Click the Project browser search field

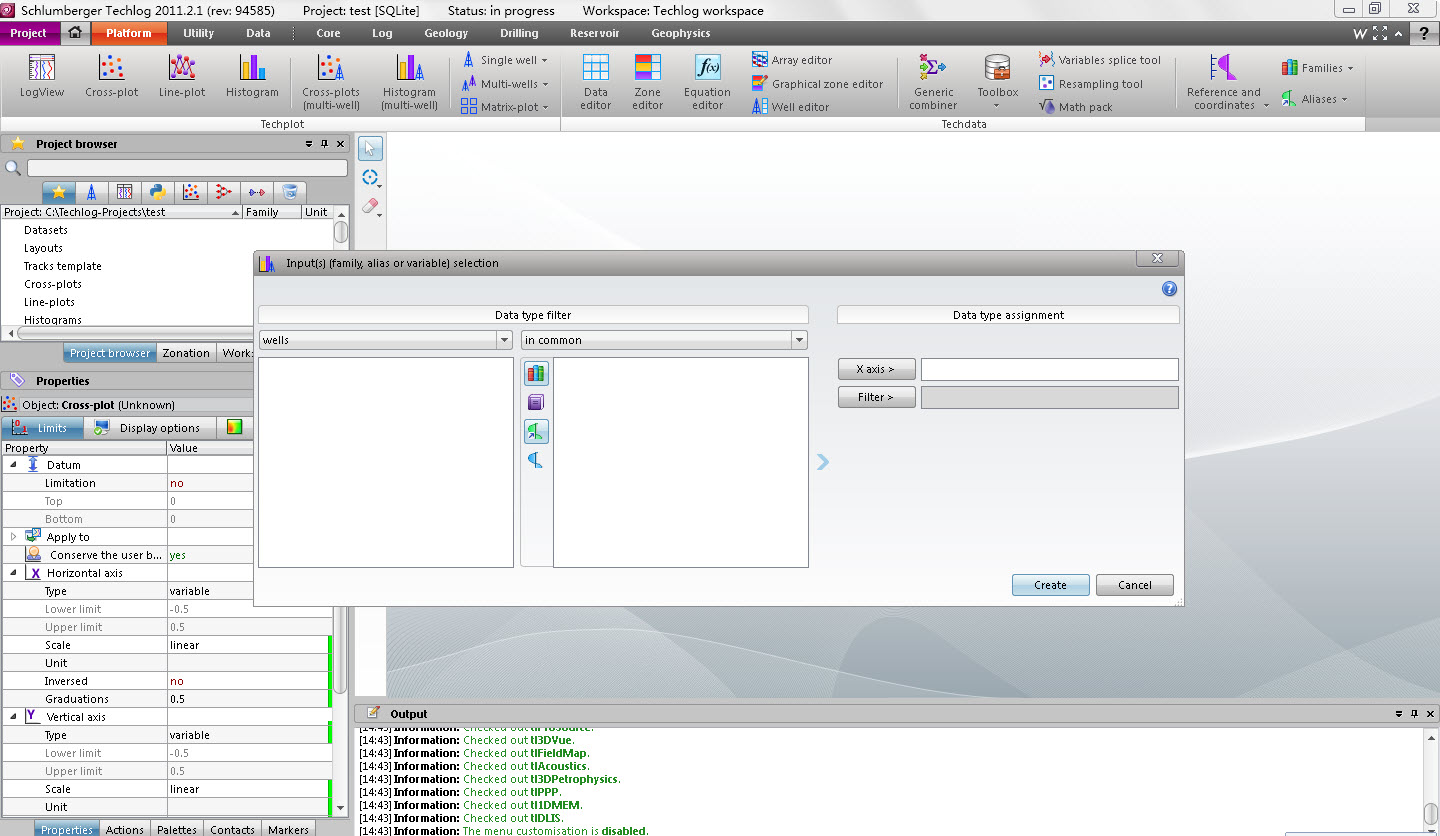click(x=187, y=168)
